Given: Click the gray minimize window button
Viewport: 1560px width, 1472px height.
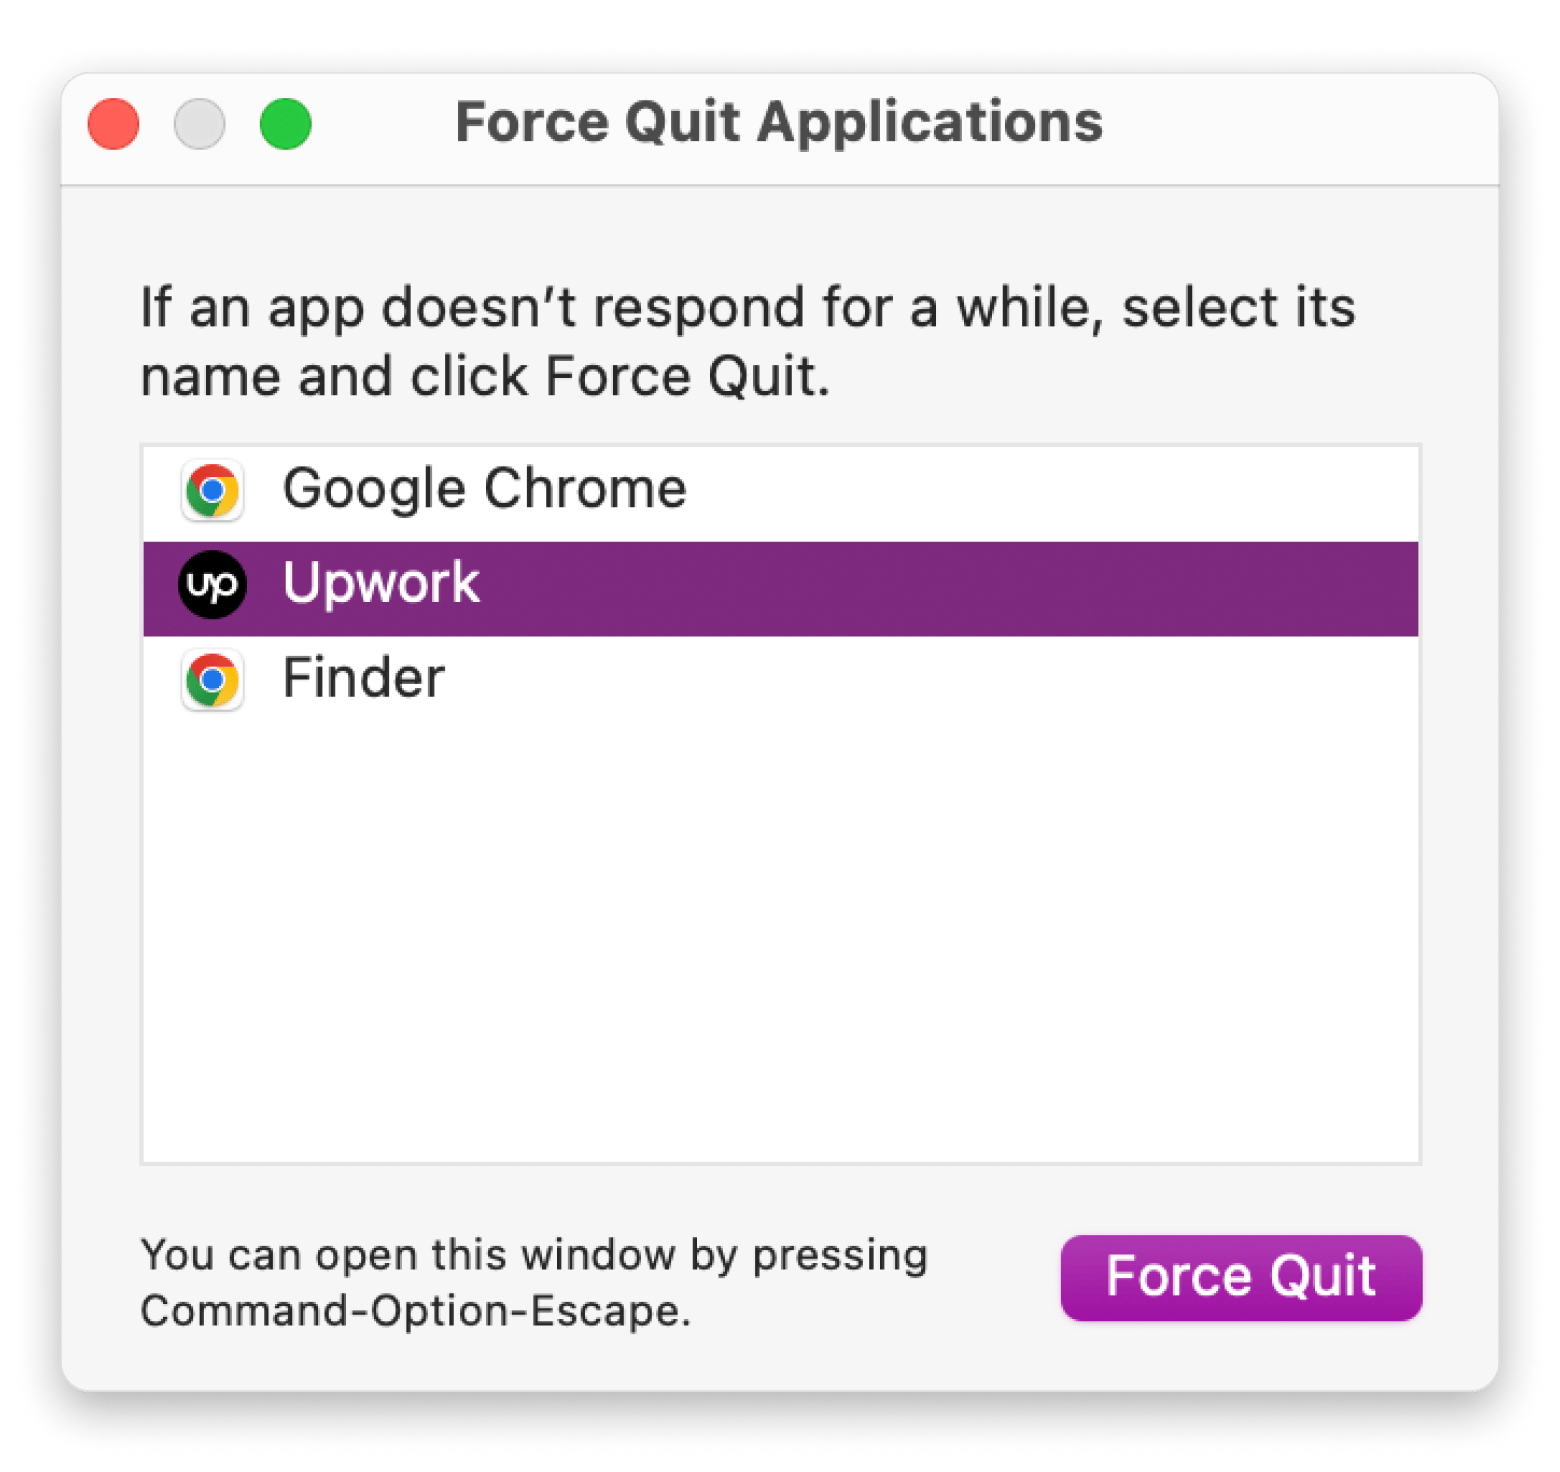Looking at the screenshot, I should (x=199, y=125).
